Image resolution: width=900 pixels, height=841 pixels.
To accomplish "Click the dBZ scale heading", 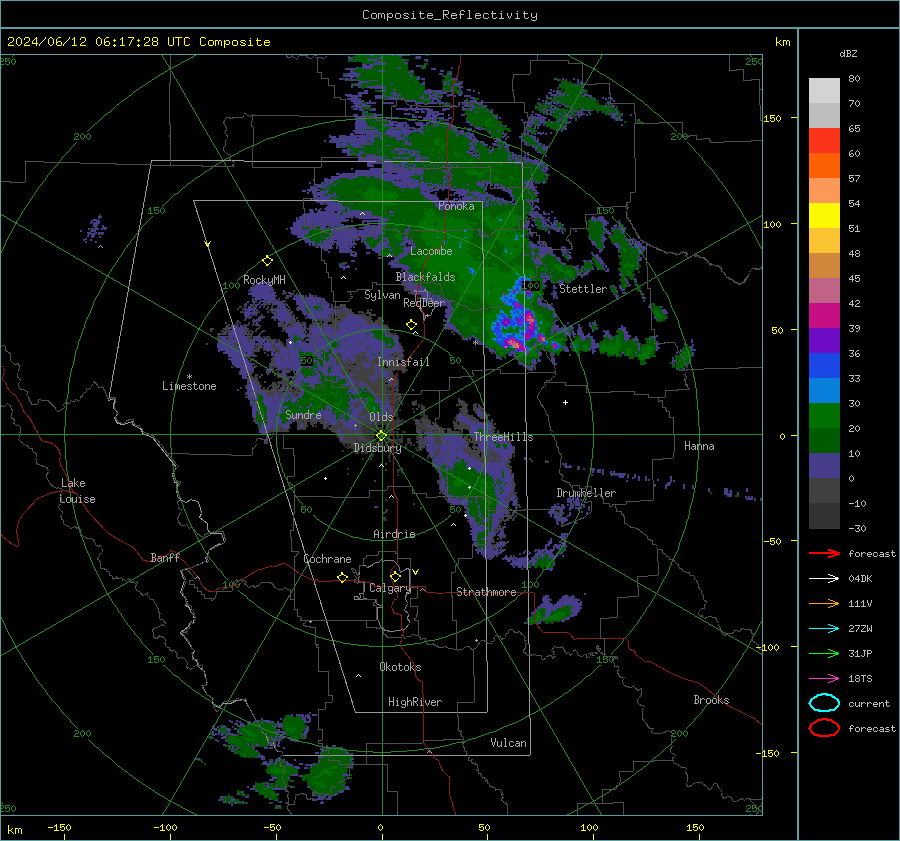I will click(848, 53).
